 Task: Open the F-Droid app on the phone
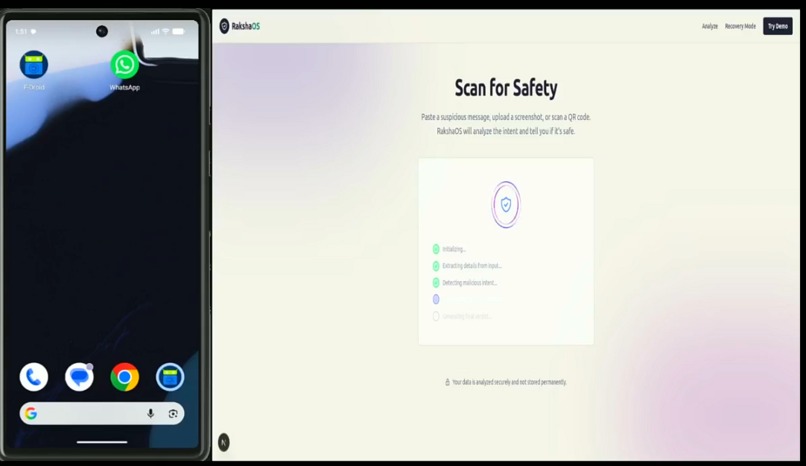pyautogui.click(x=34, y=65)
